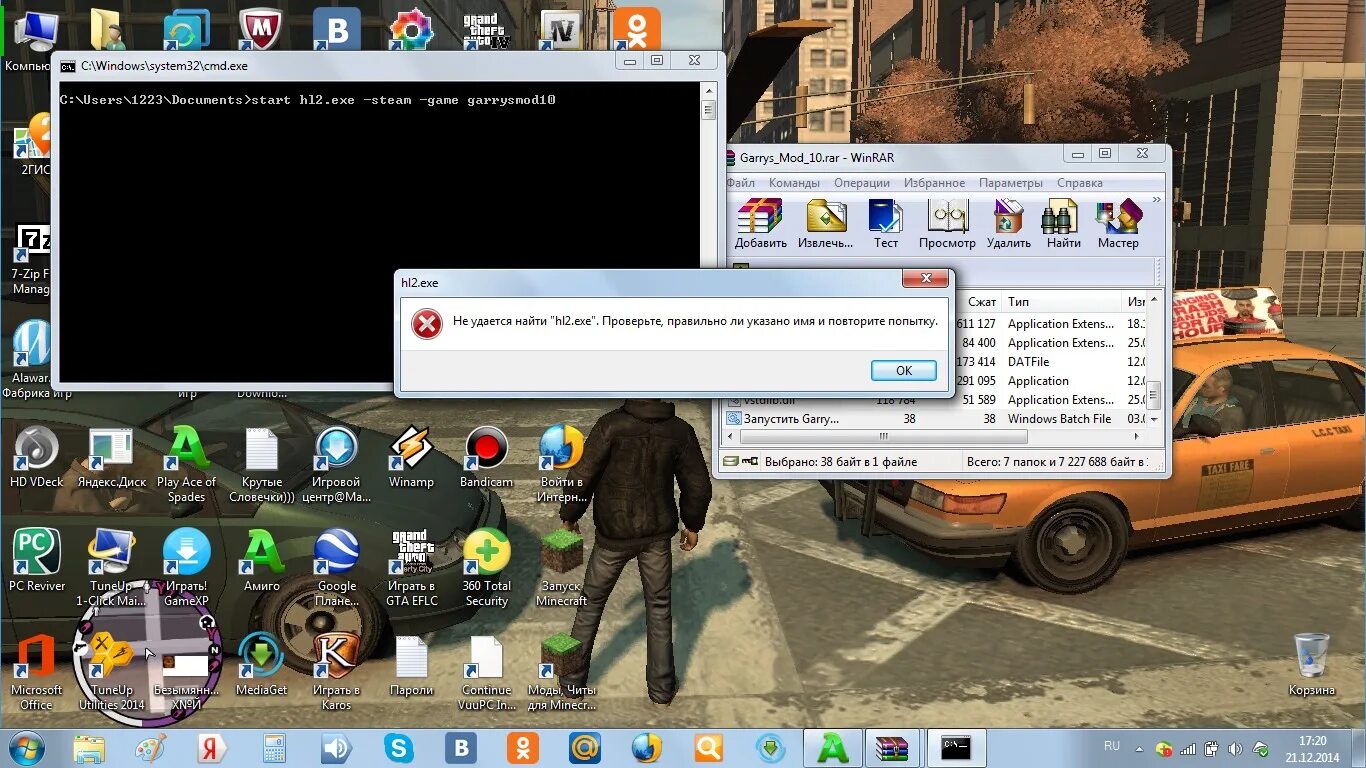This screenshot has width=1366, height=768.
Task: Click the cmd.exe title bar system icon
Action: coord(67,66)
